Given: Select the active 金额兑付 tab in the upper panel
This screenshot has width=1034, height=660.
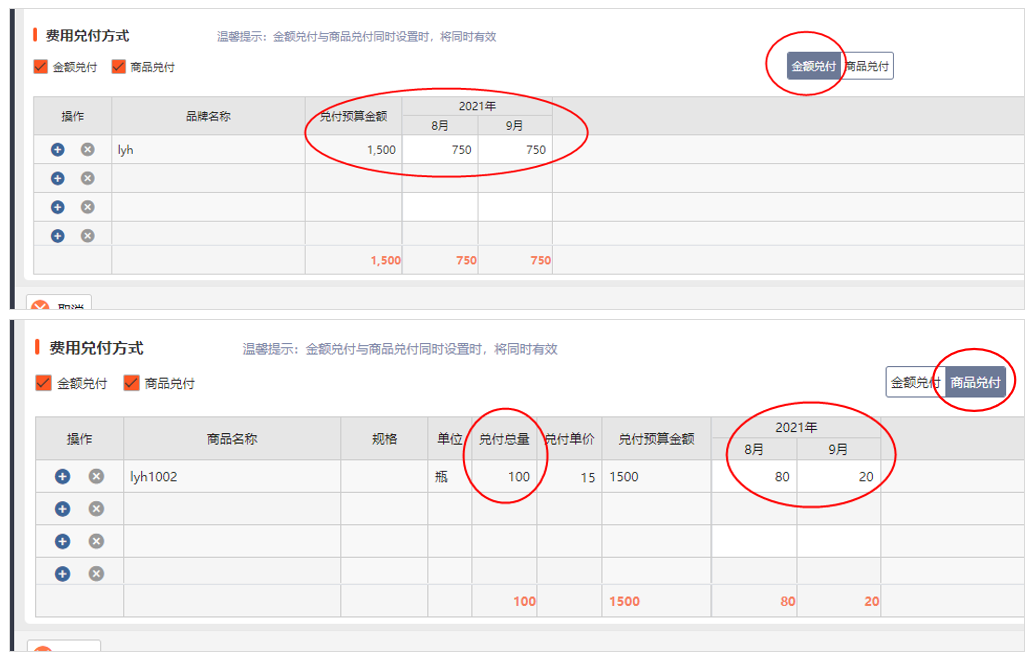Looking at the screenshot, I should tap(813, 67).
